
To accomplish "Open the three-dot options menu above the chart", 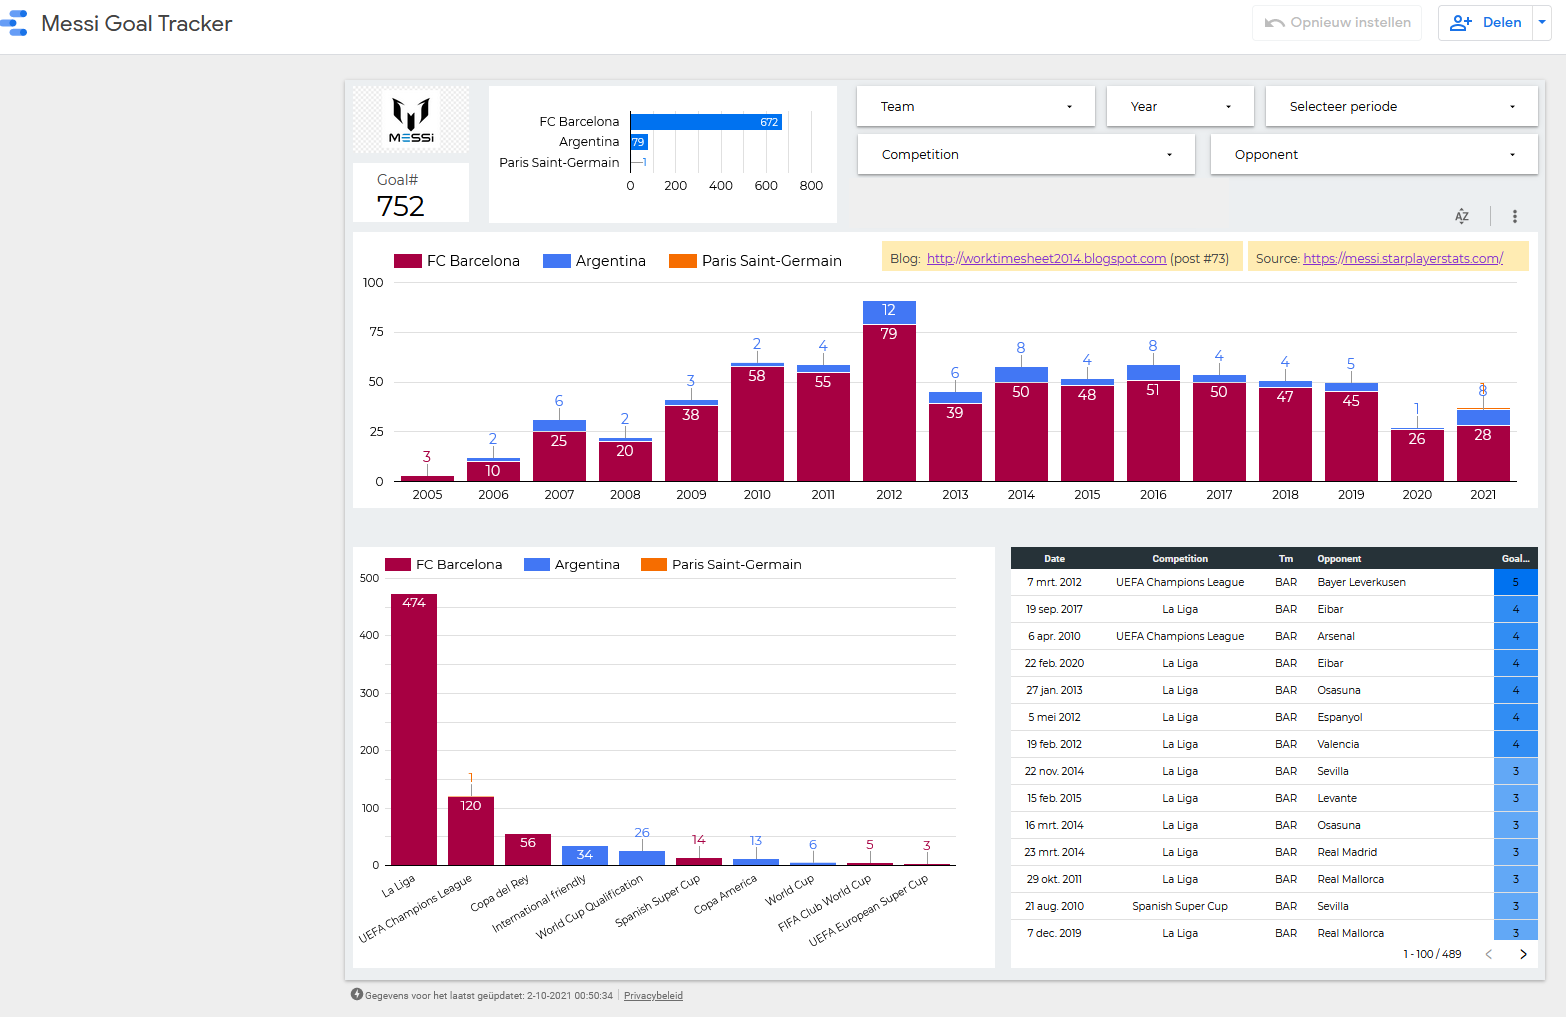I will (1515, 216).
